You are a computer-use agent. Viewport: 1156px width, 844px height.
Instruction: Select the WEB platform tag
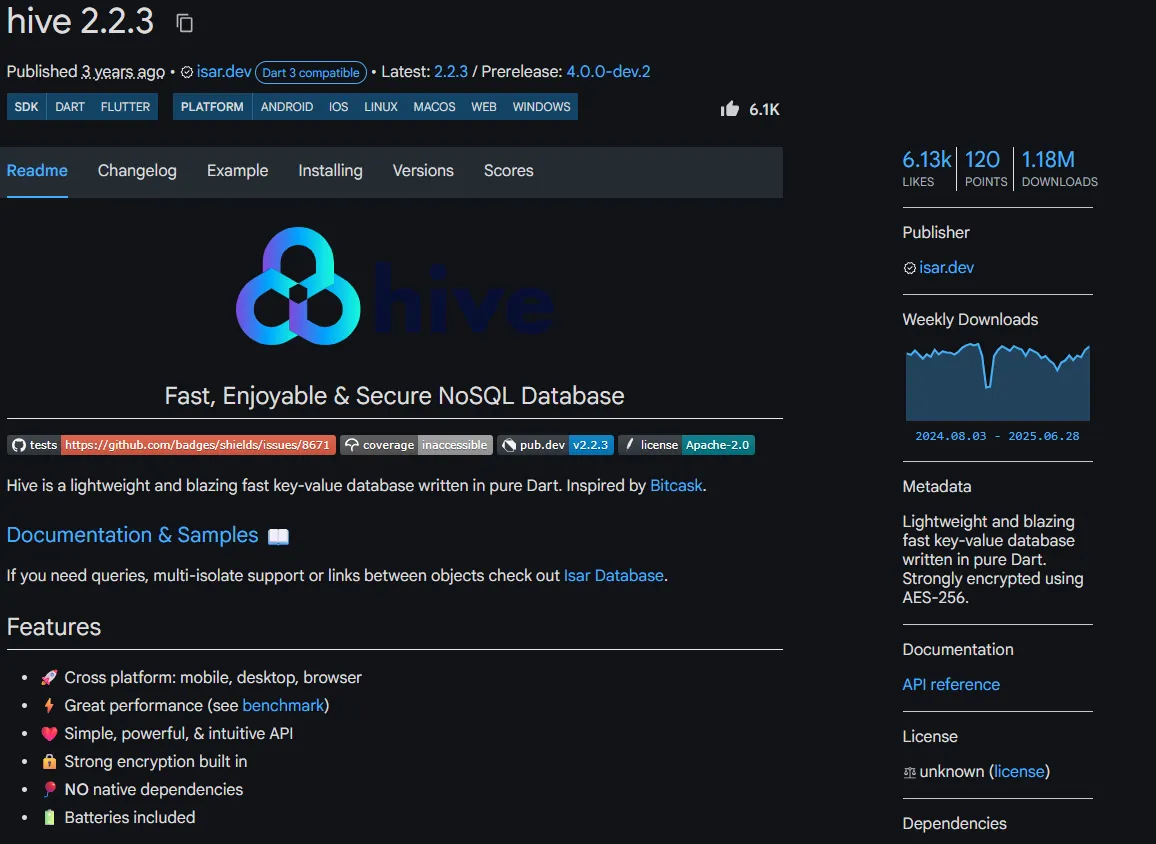coord(484,107)
